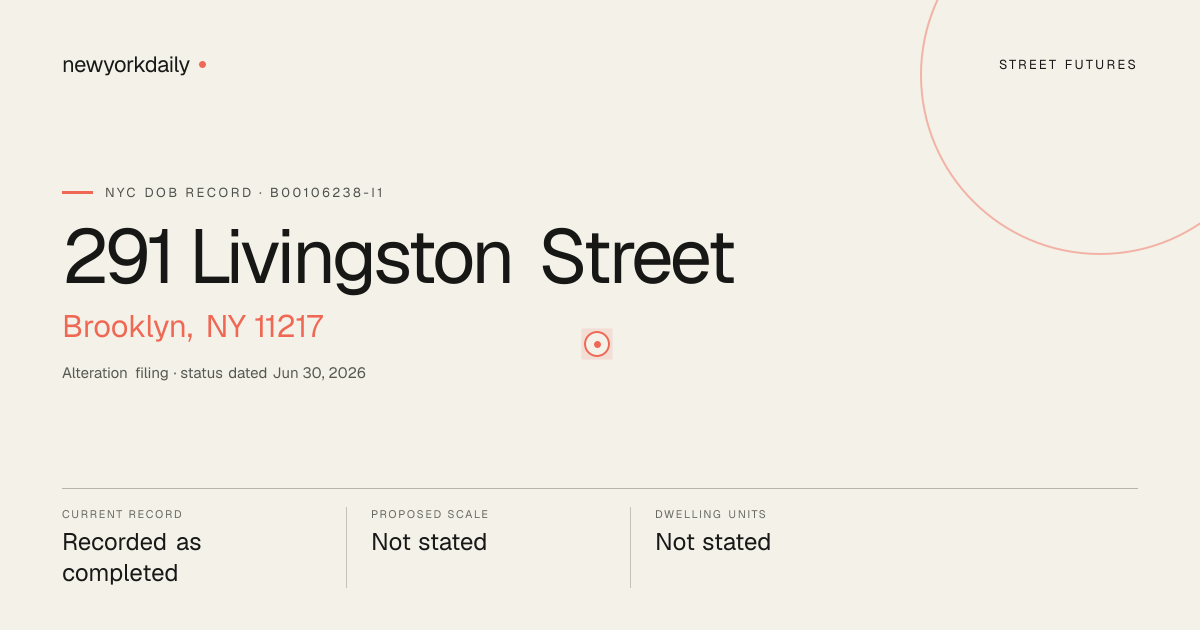Screen dimensions: 1200x630
Task: Click the horizontal divider above the stats
Action: tap(600, 488)
